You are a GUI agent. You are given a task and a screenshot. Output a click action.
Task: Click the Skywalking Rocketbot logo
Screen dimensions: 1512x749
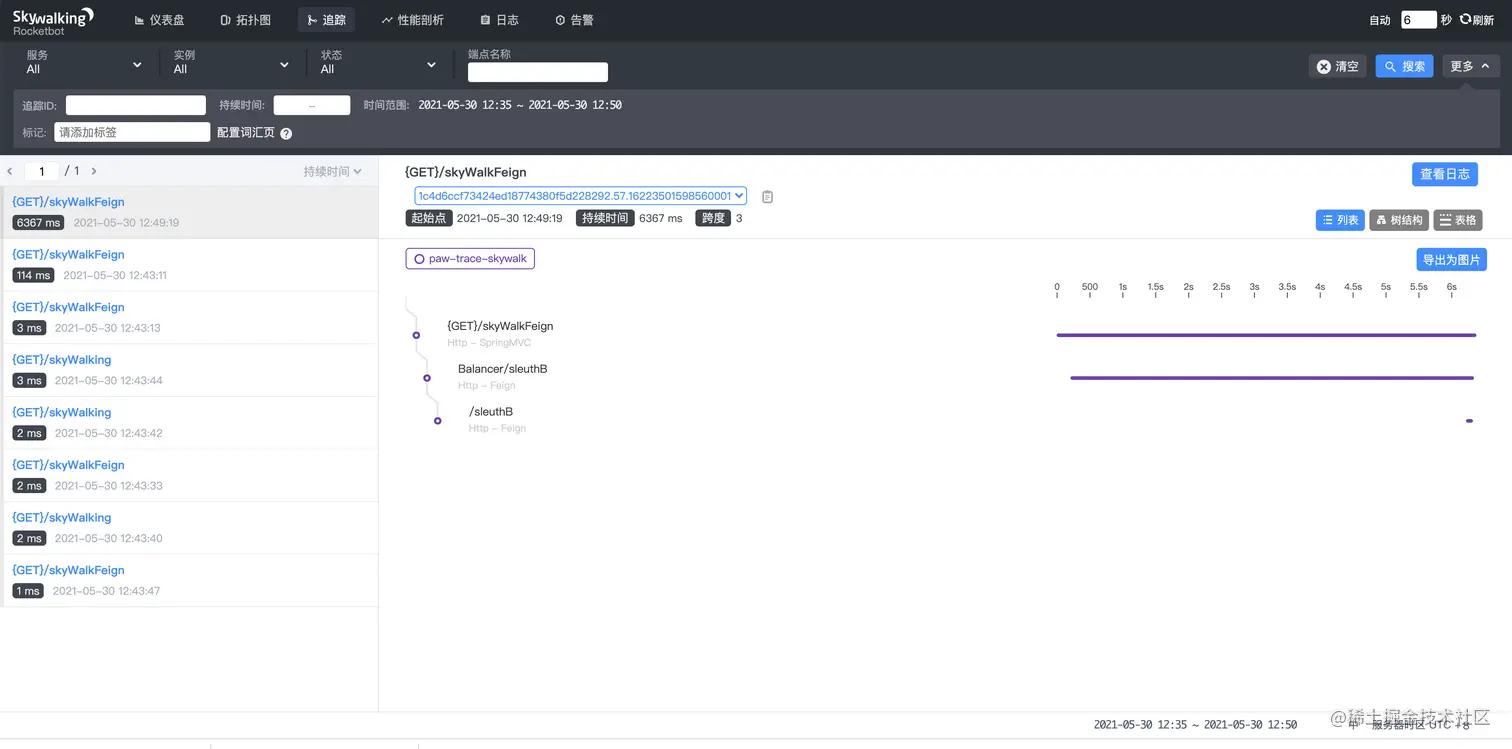click(53, 20)
